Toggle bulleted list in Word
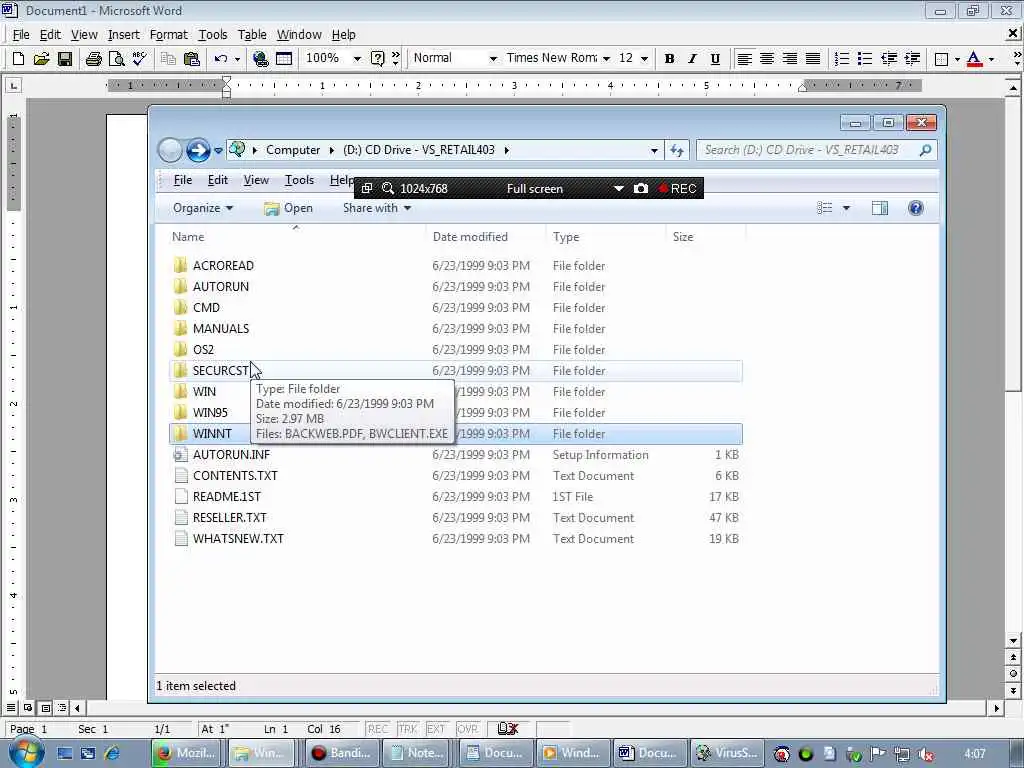1024x768 pixels. [x=865, y=59]
